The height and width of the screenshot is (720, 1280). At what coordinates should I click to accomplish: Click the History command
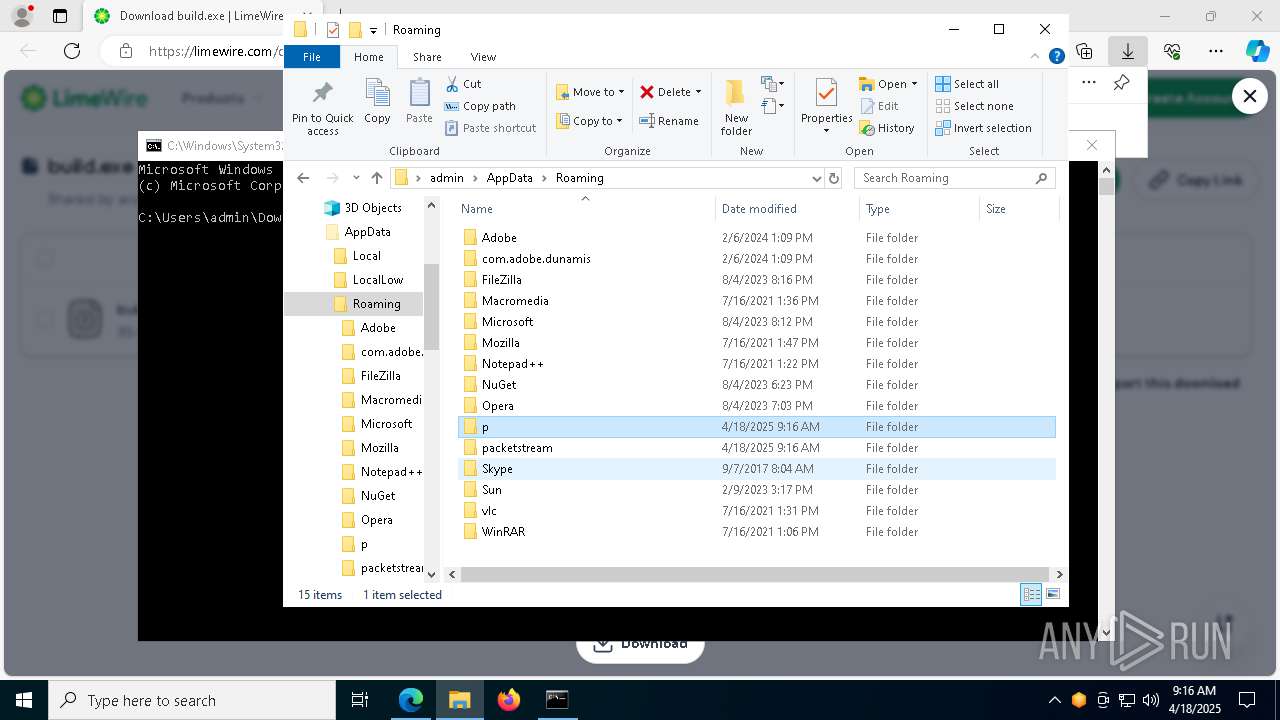pos(887,128)
